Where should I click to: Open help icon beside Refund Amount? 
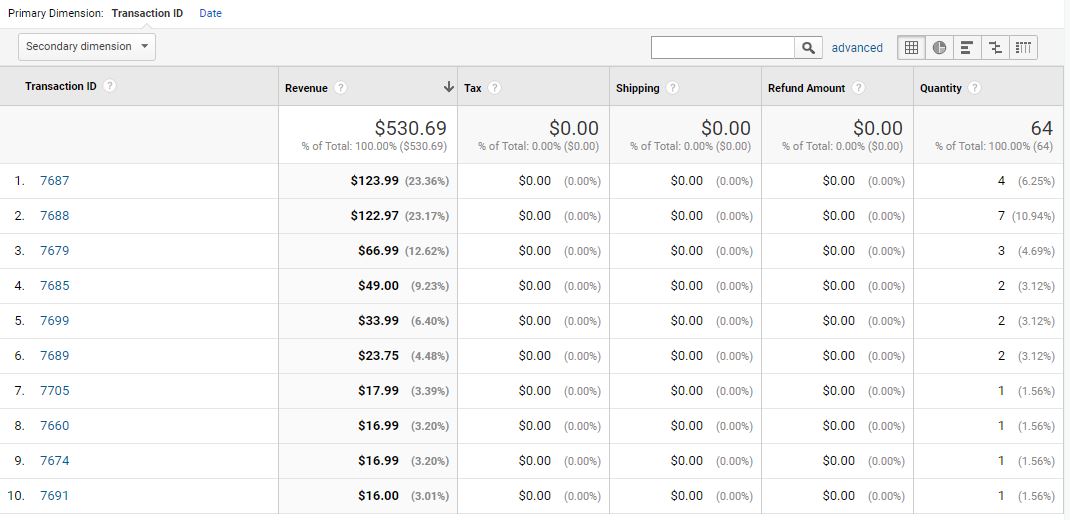pos(858,88)
